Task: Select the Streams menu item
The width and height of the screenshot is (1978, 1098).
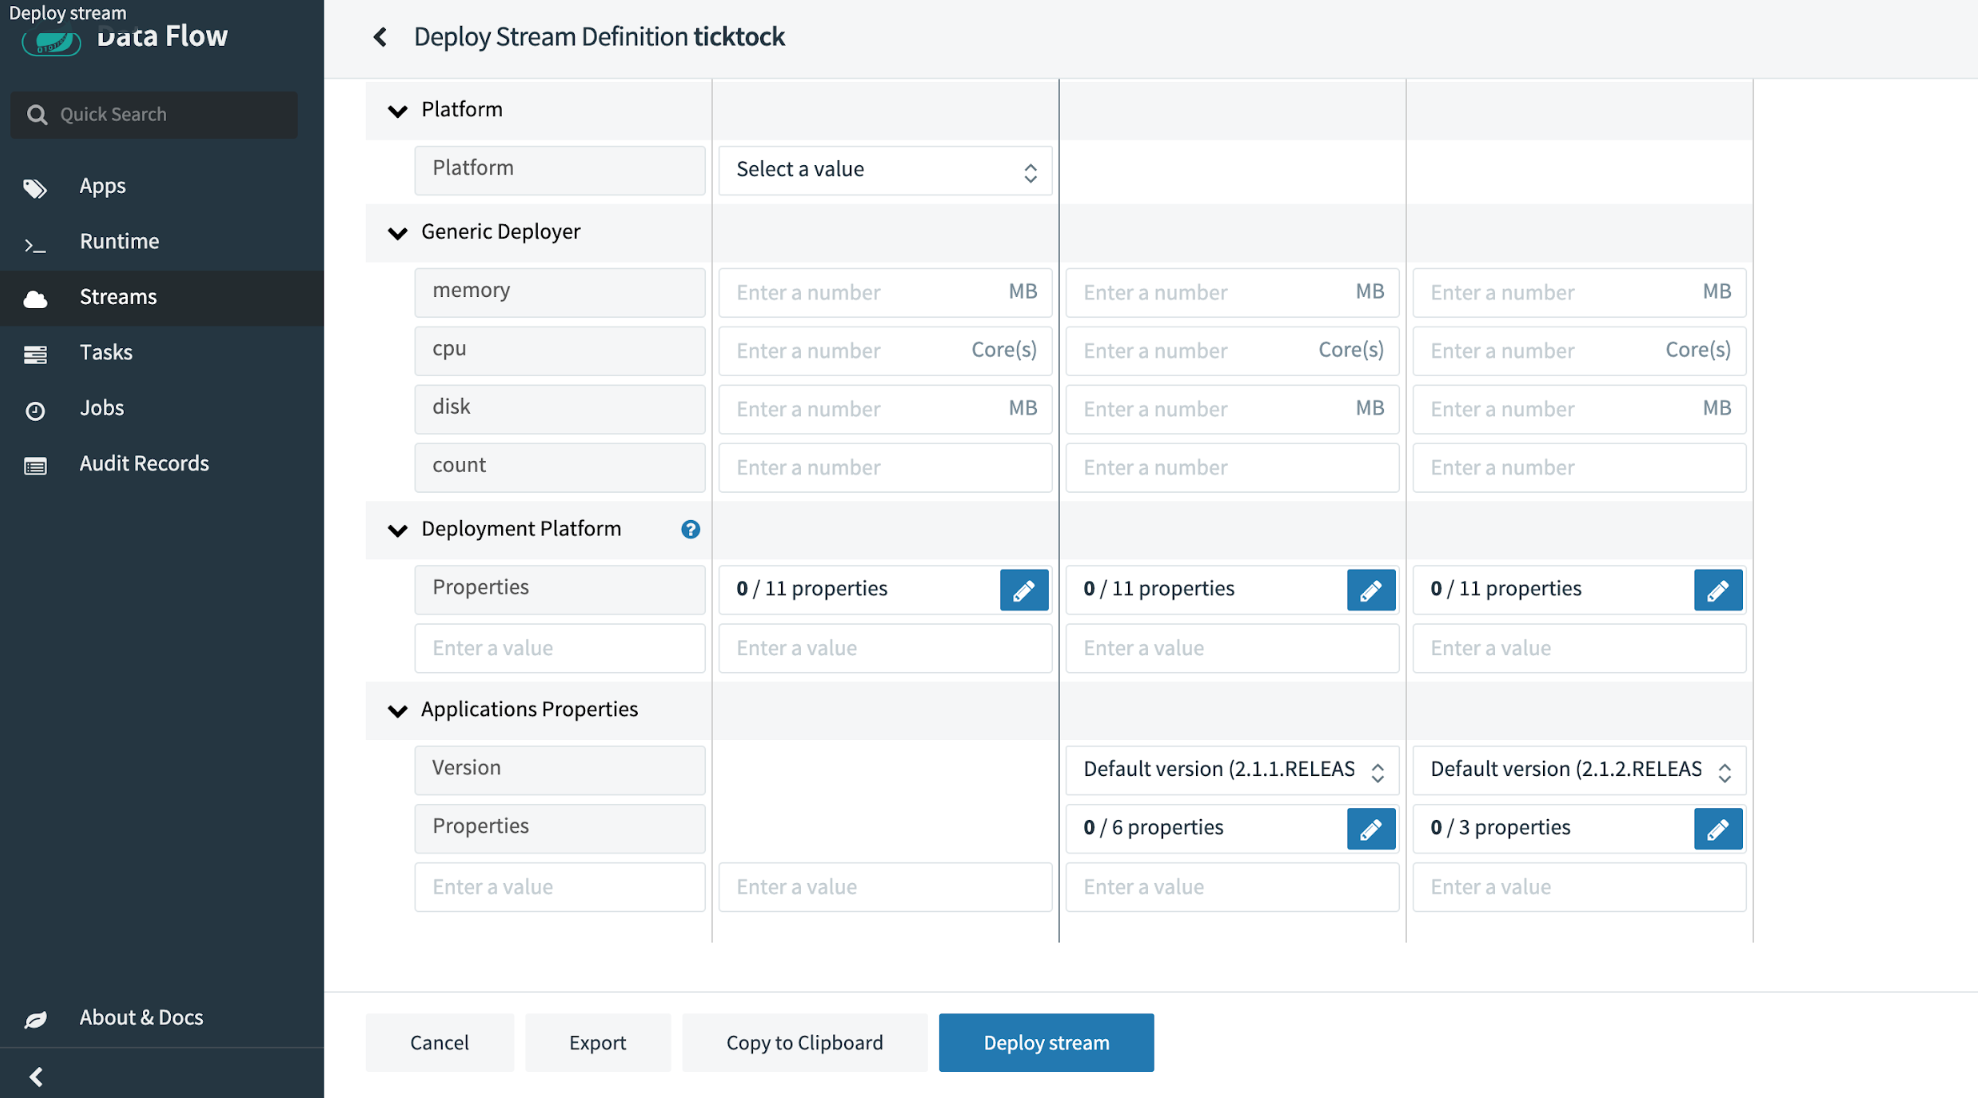Action: coord(118,295)
